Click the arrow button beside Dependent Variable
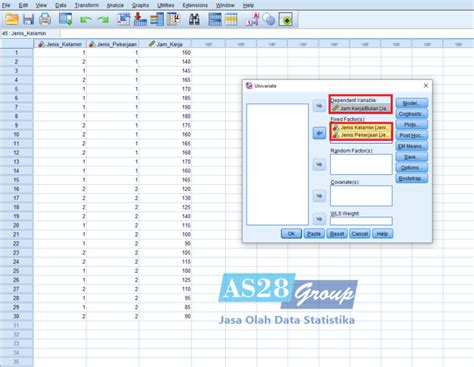Image resolution: width=474 pixels, height=367 pixels. coord(319,106)
